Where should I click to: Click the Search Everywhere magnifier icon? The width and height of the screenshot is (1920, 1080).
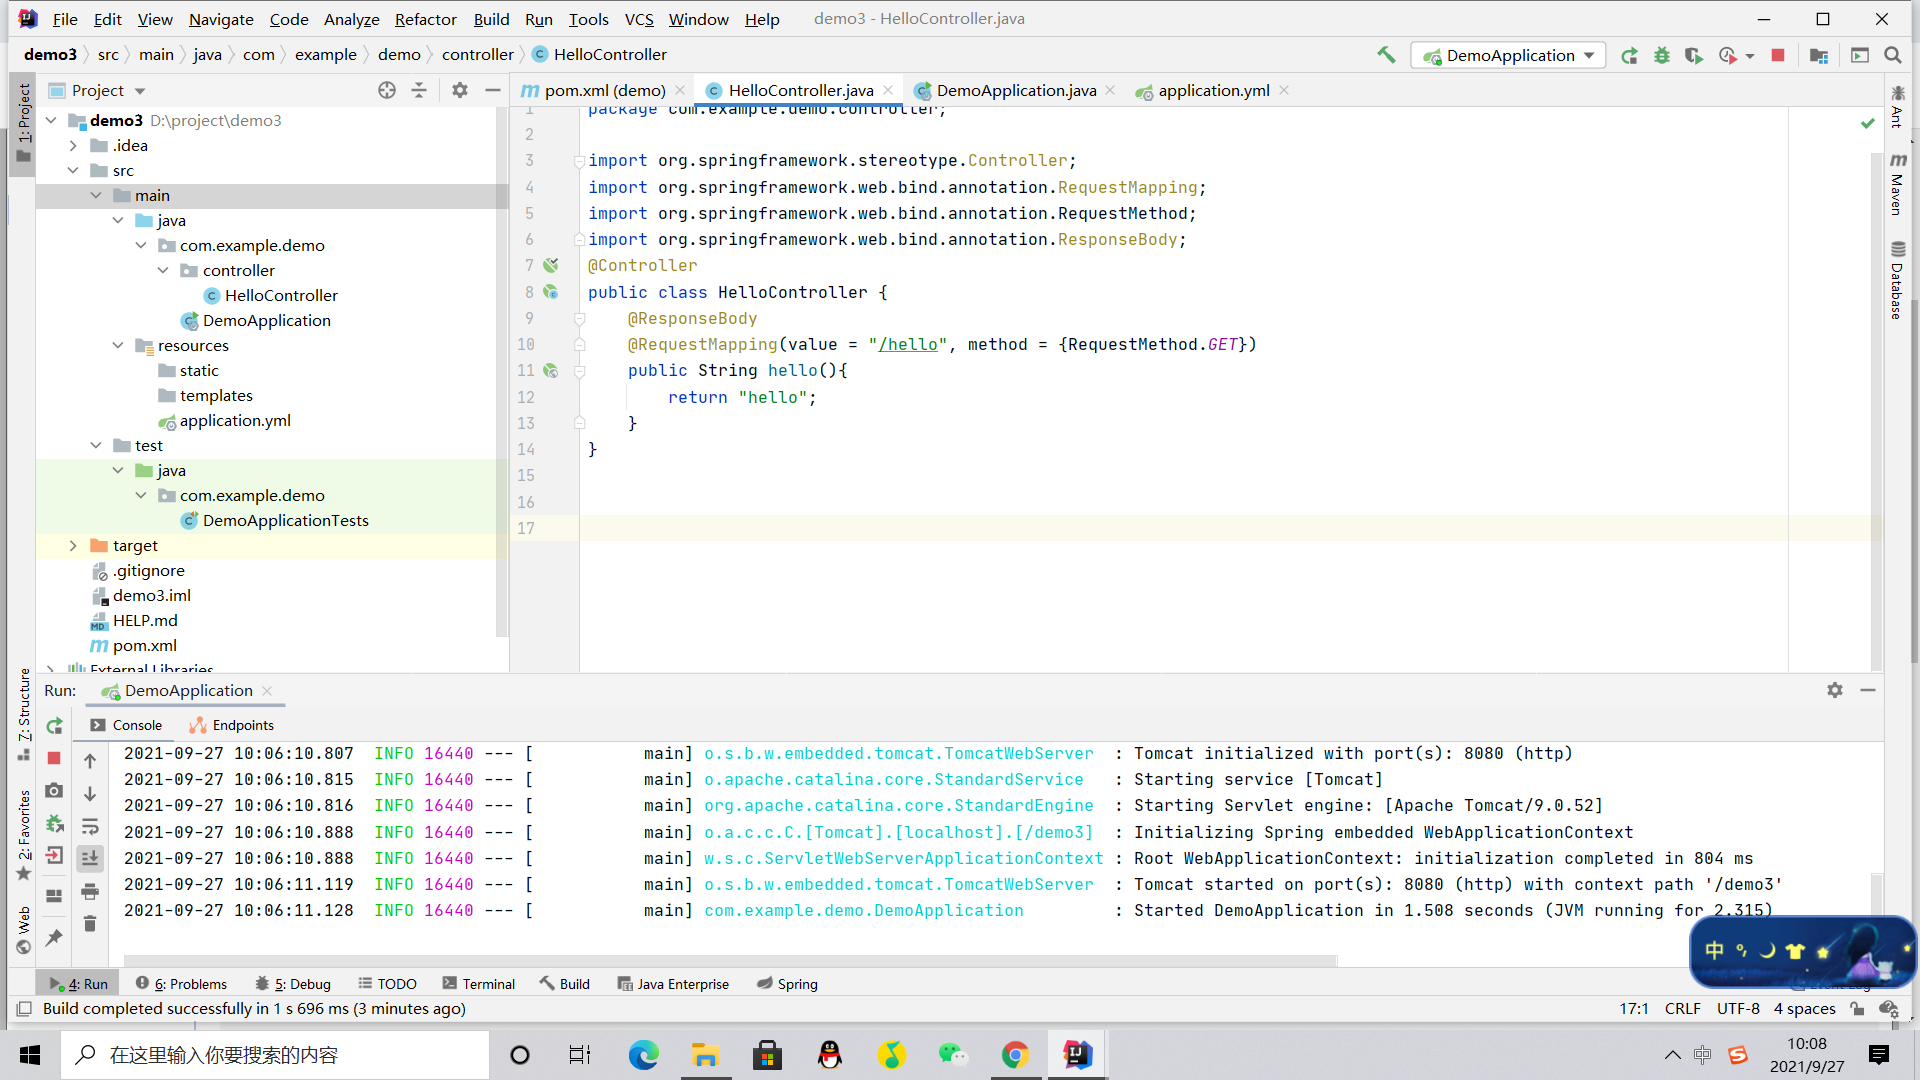pyautogui.click(x=1892, y=55)
